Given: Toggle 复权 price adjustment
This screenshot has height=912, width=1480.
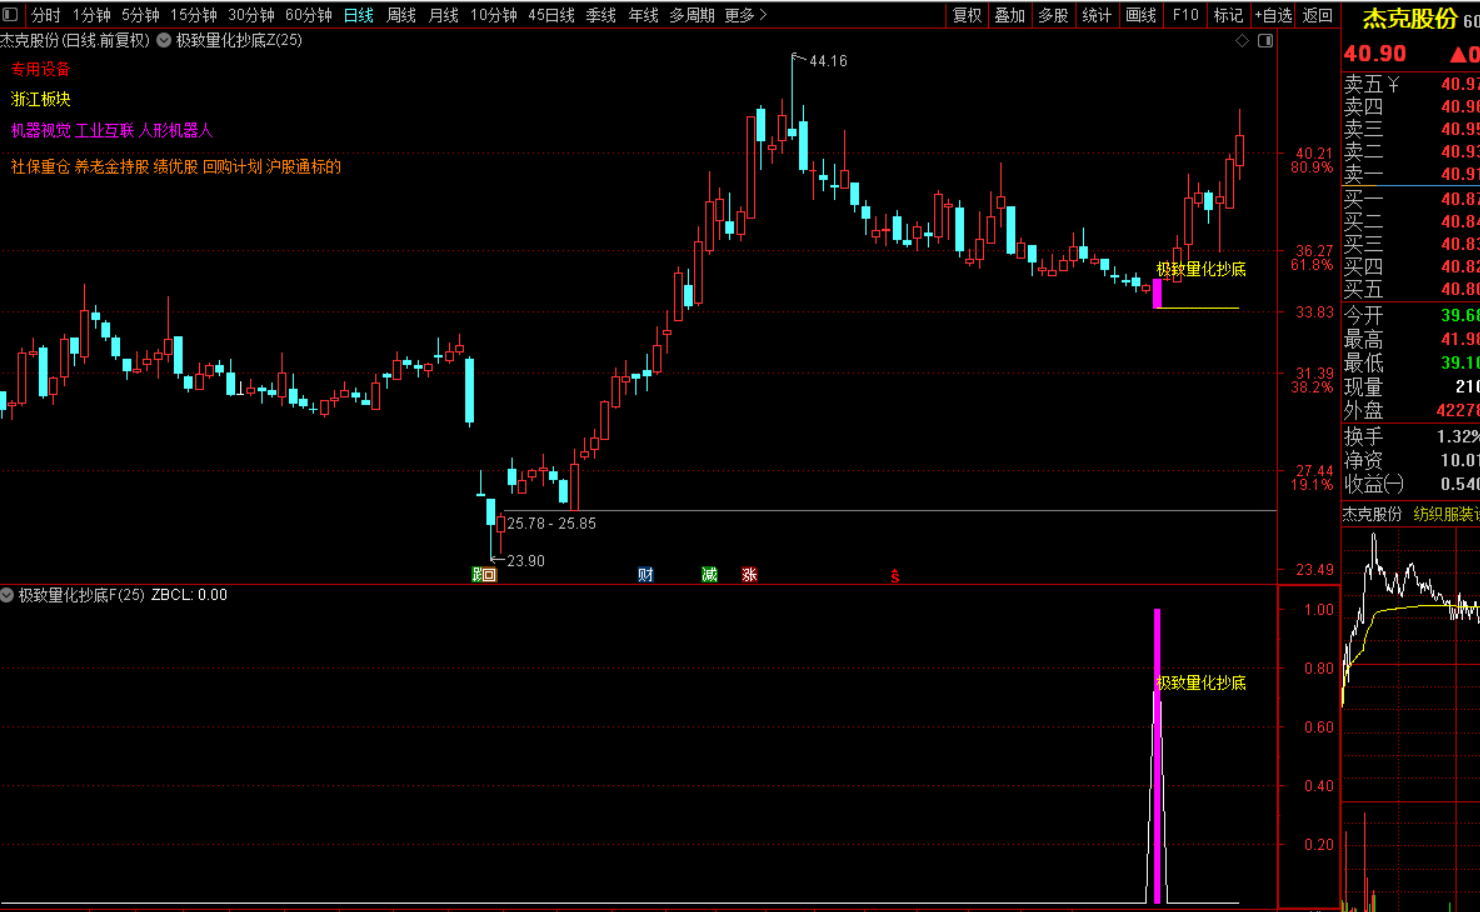Looking at the screenshot, I should pyautogui.click(x=966, y=15).
